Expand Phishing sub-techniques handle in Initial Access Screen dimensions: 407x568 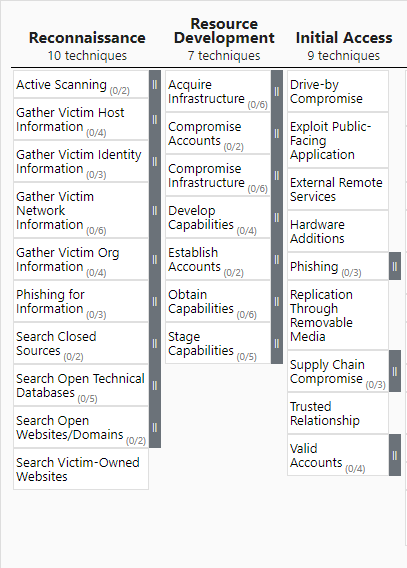[395, 266]
